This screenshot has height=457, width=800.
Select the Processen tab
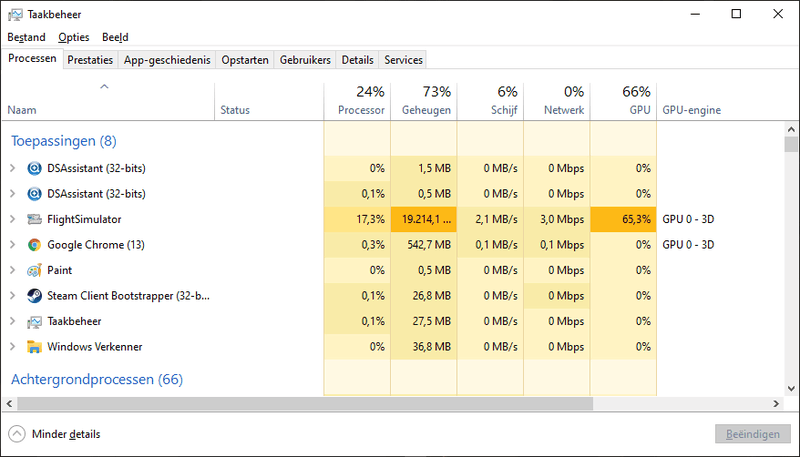[32, 58]
